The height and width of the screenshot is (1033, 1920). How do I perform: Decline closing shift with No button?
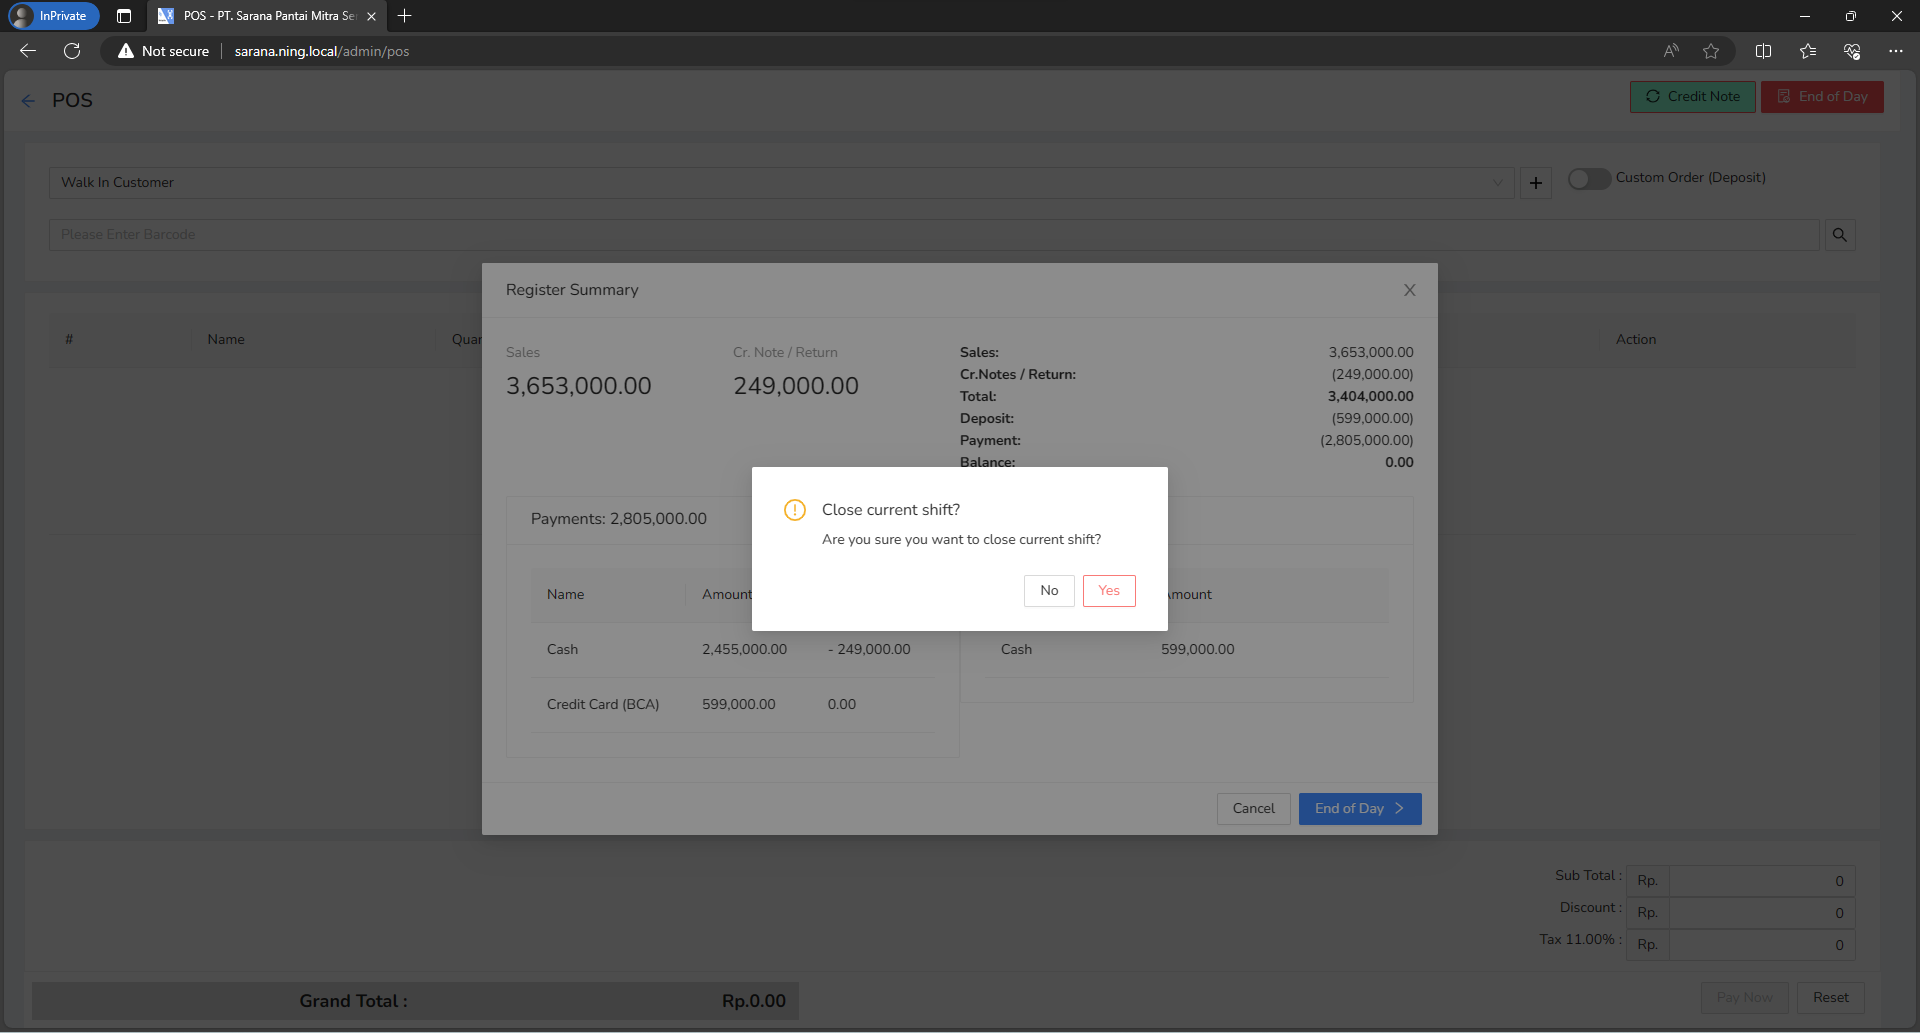pos(1049,591)
